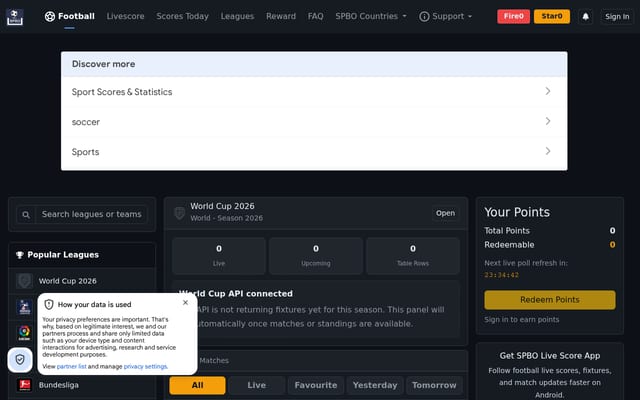Click the SPBO site logo
The height and width of the screenshot is (400, 640).
[15, 17]
